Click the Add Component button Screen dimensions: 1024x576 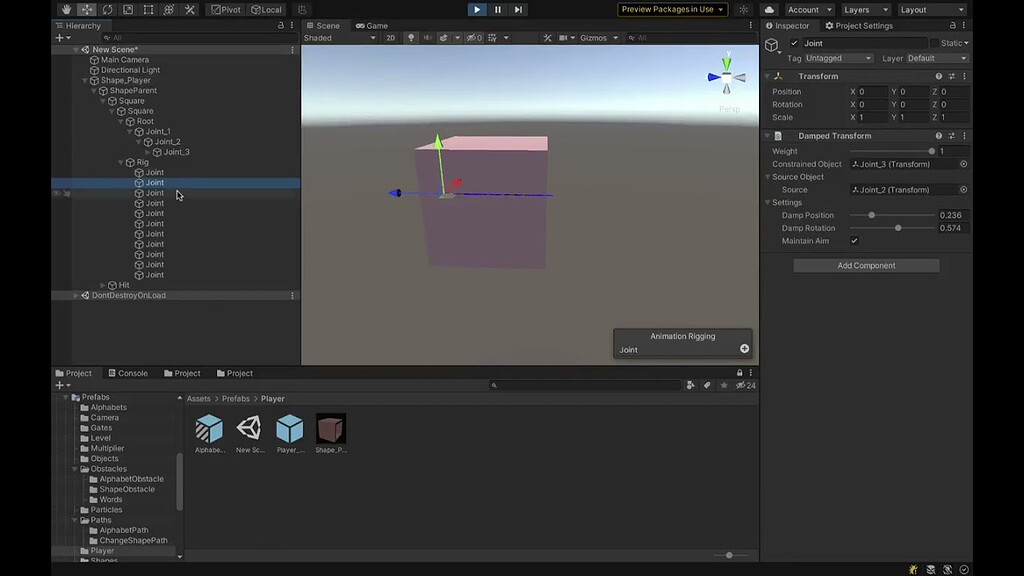[x=866, y=265]
